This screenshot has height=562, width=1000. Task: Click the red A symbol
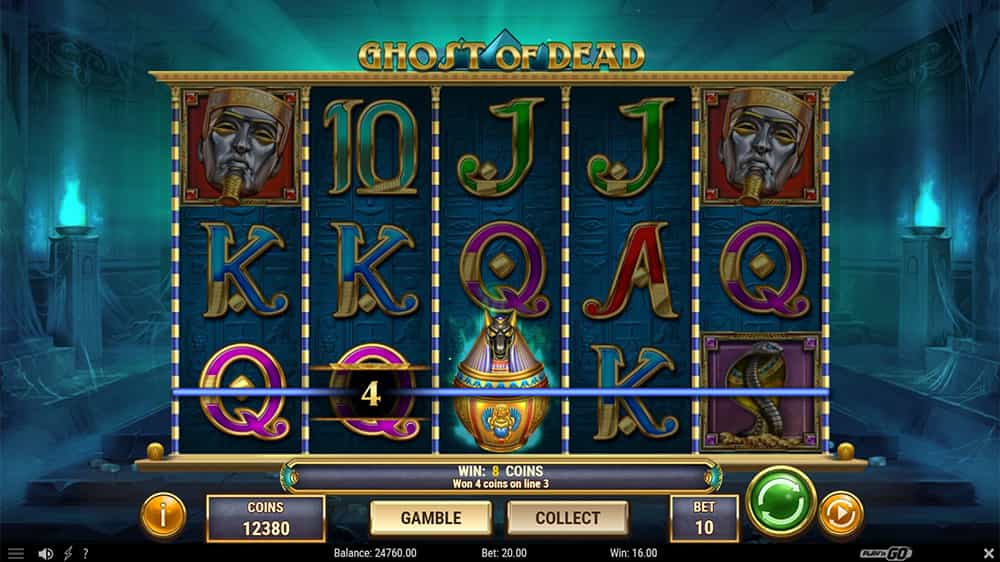630,270
